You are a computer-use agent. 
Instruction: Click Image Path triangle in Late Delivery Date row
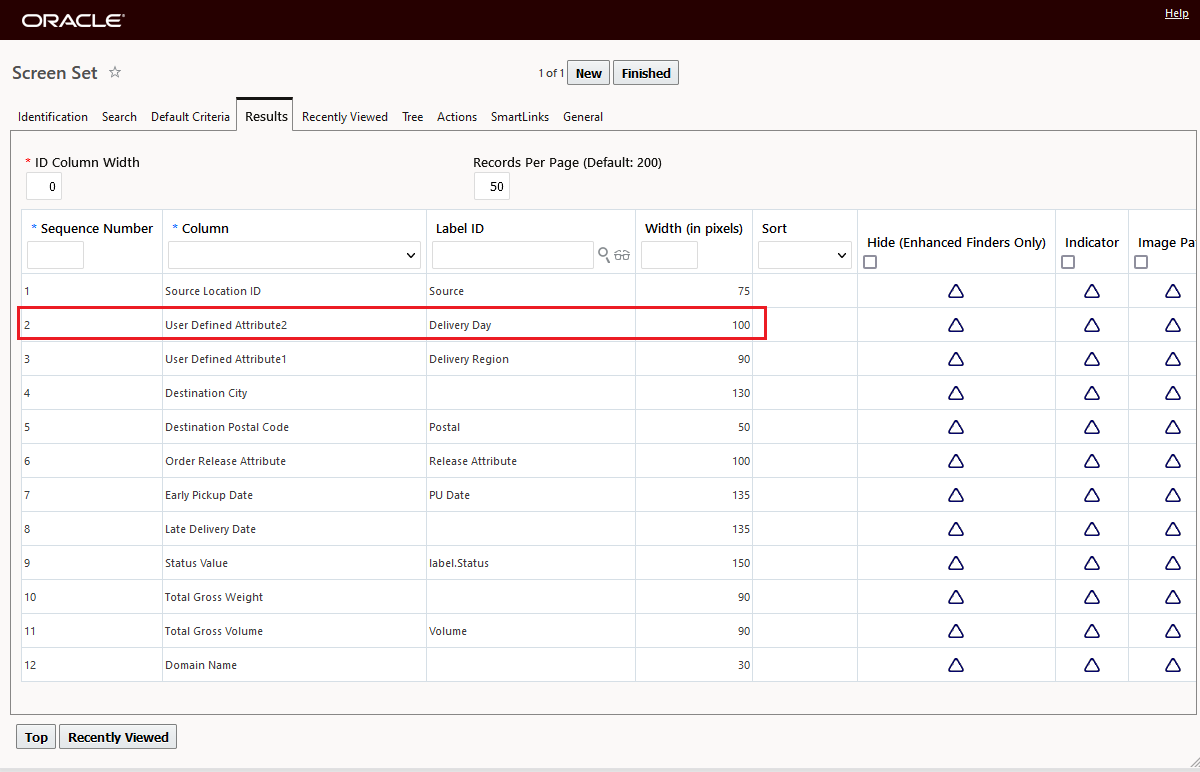pyautogui.click(x=1173, y=529)
